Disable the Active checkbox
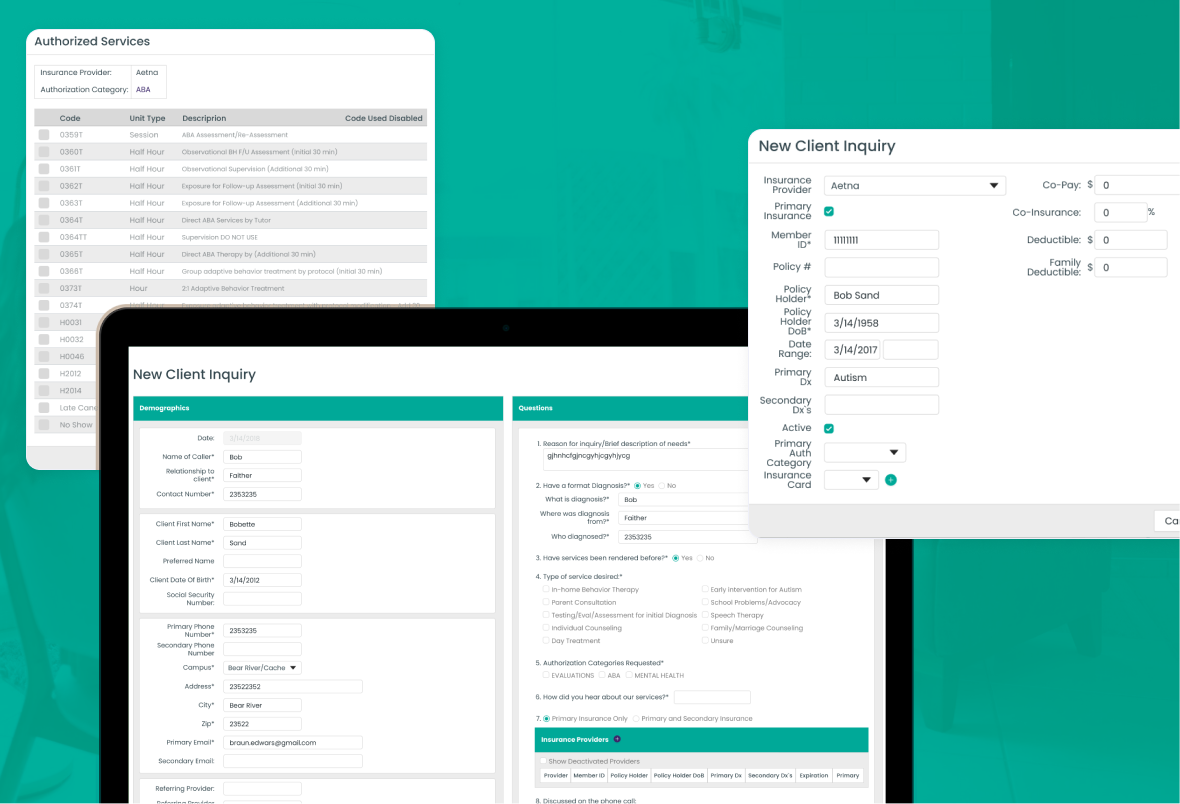The height and width of the screenshot is (804, 1180). pyautogui.click(x=828, y=427)
